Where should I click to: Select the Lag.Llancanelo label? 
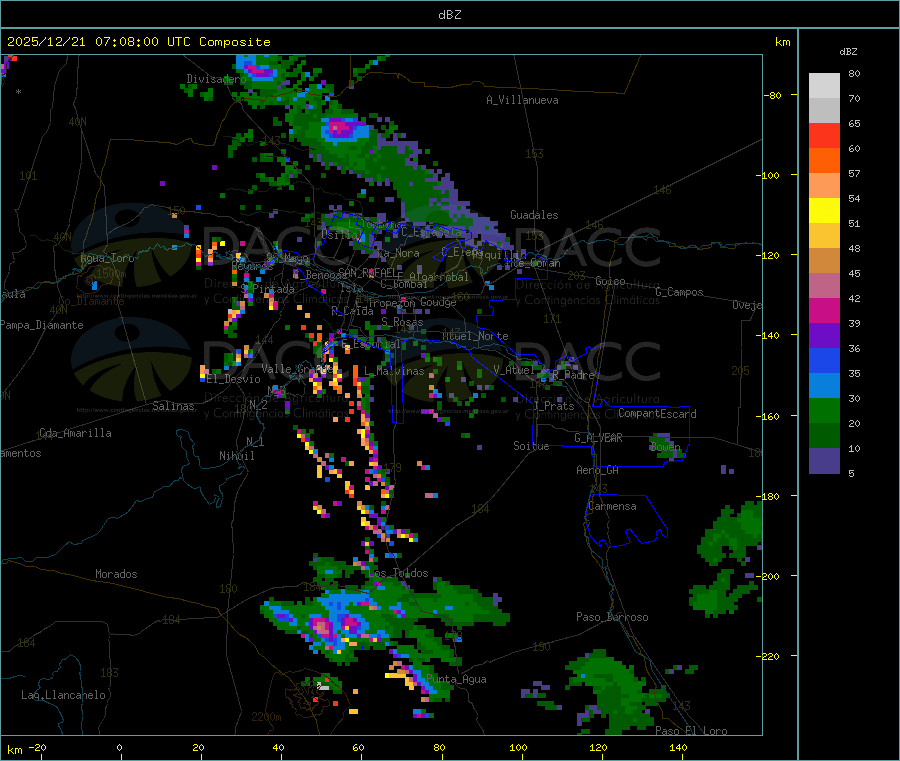[x=64, y=695]
